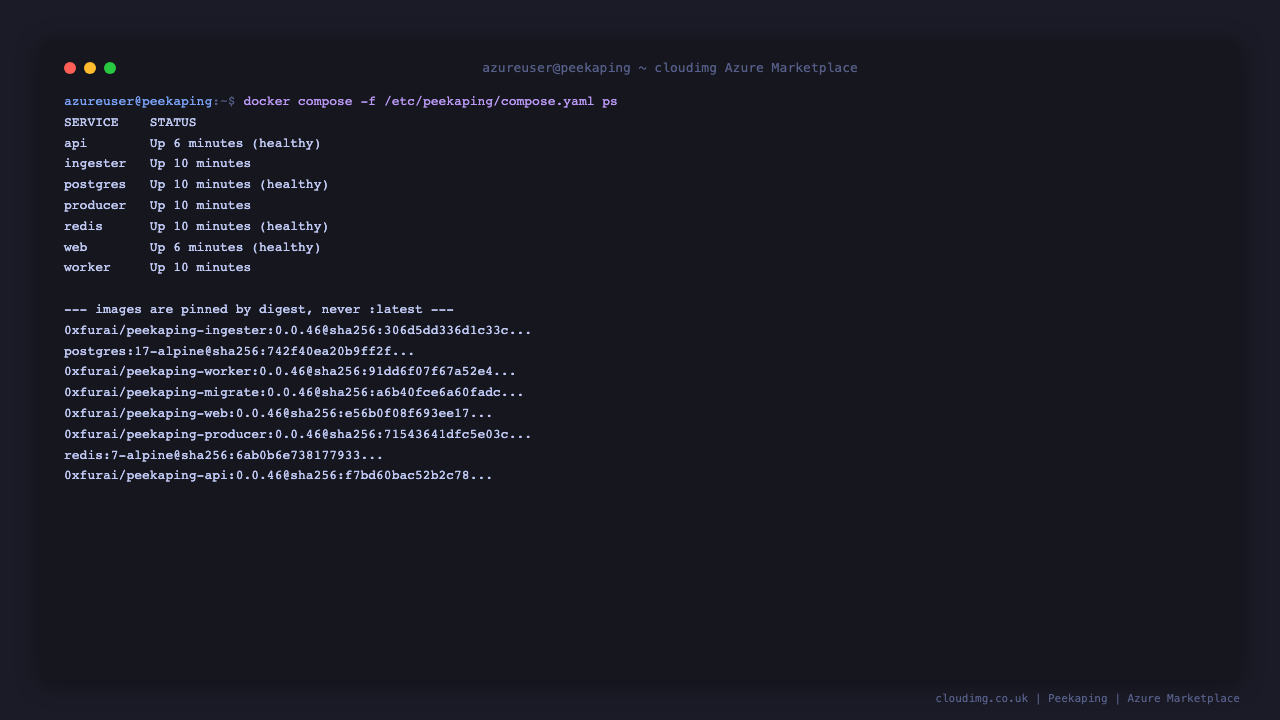The width and height of the screenshot is (1280, 720).
Task: Select the redis service row name
Action: [83, 226]
